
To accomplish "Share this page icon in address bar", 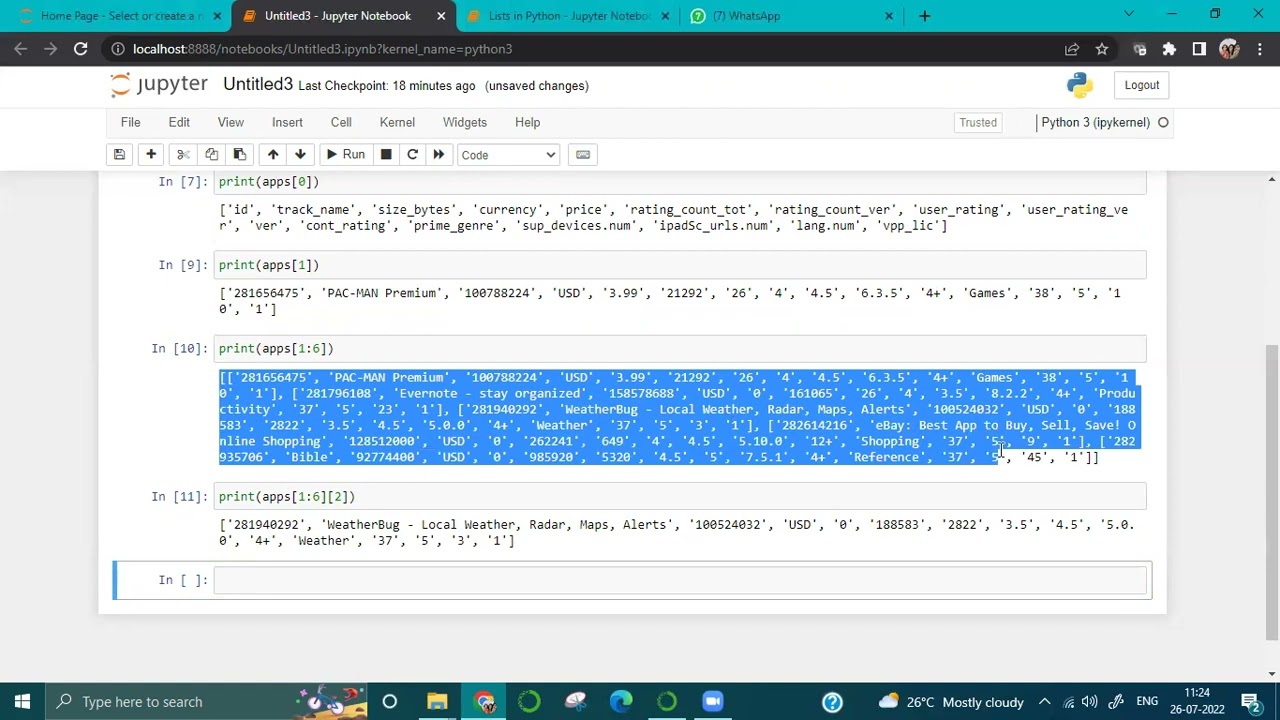I will click(1071, 49).
